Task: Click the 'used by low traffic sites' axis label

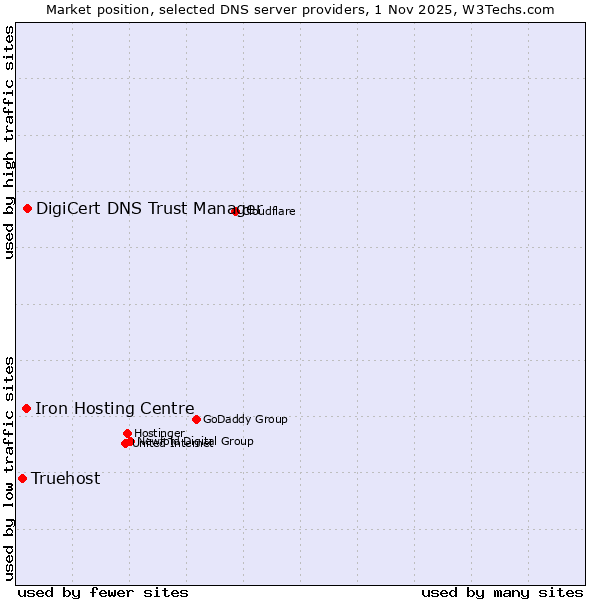Action: coord(10,468)
